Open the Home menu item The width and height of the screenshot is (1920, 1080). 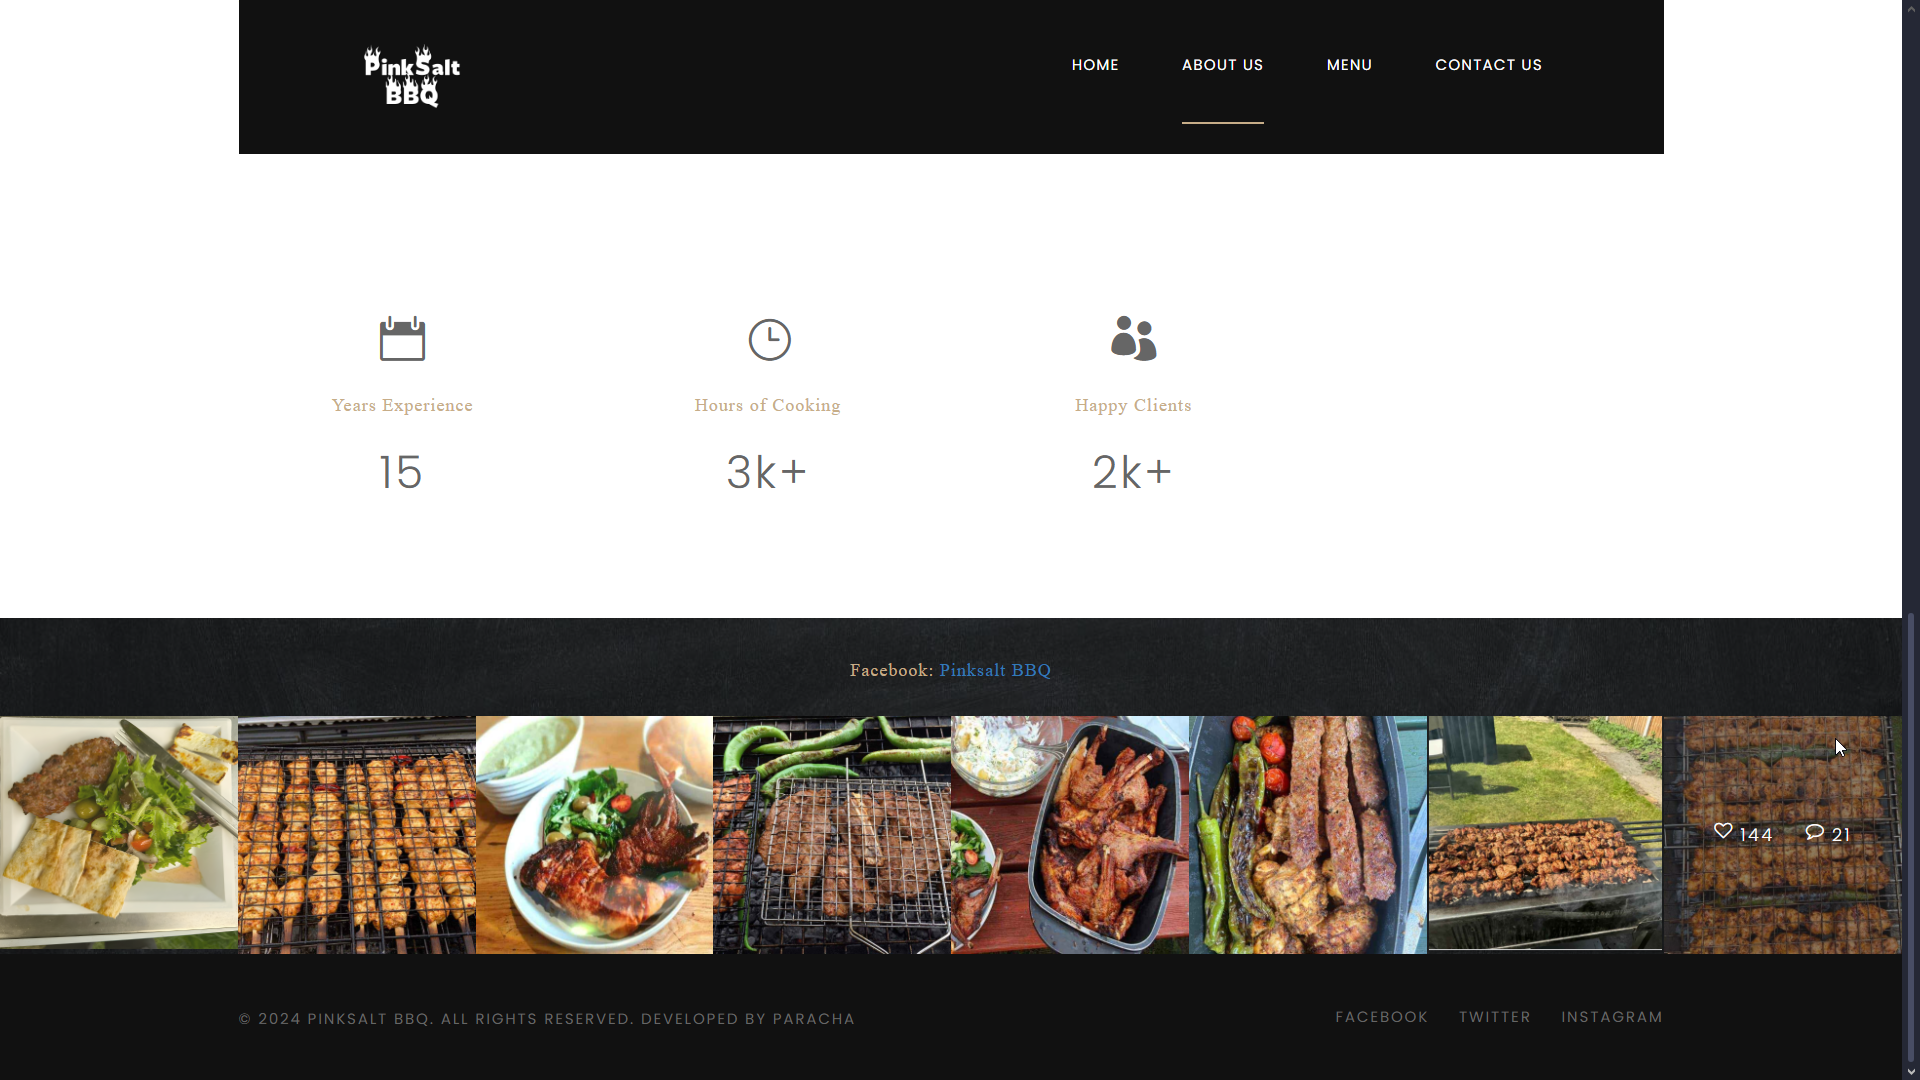click(x=1095, y=65)
